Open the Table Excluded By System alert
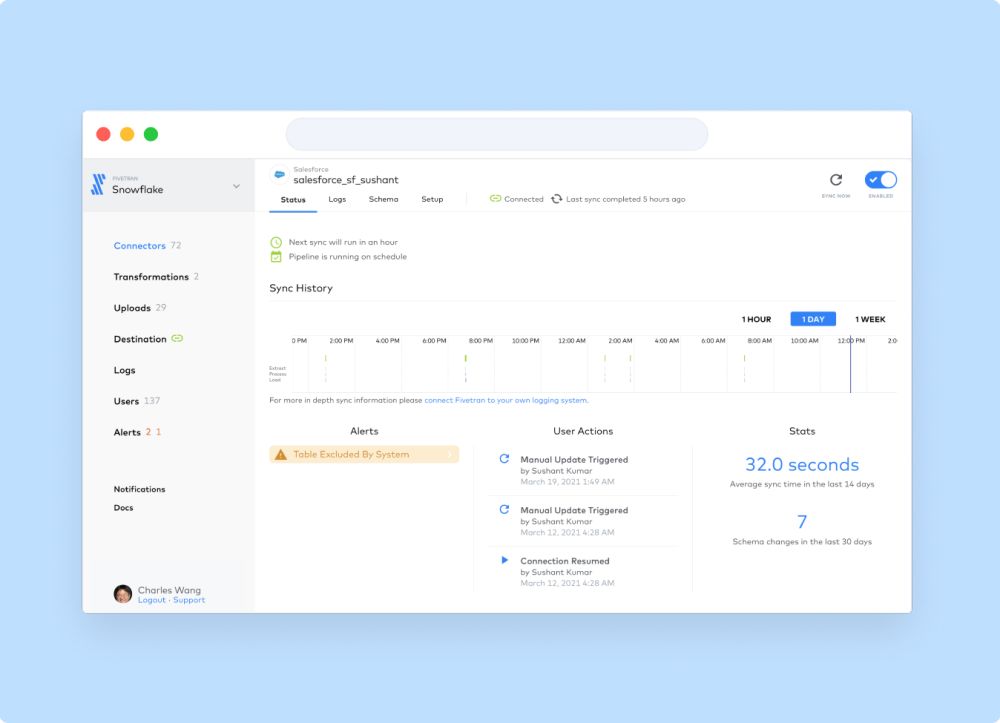 (x=364, y=454)
